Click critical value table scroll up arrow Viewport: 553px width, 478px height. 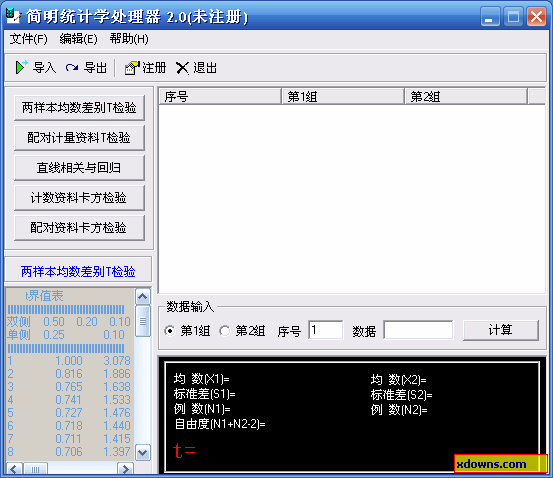142,297
